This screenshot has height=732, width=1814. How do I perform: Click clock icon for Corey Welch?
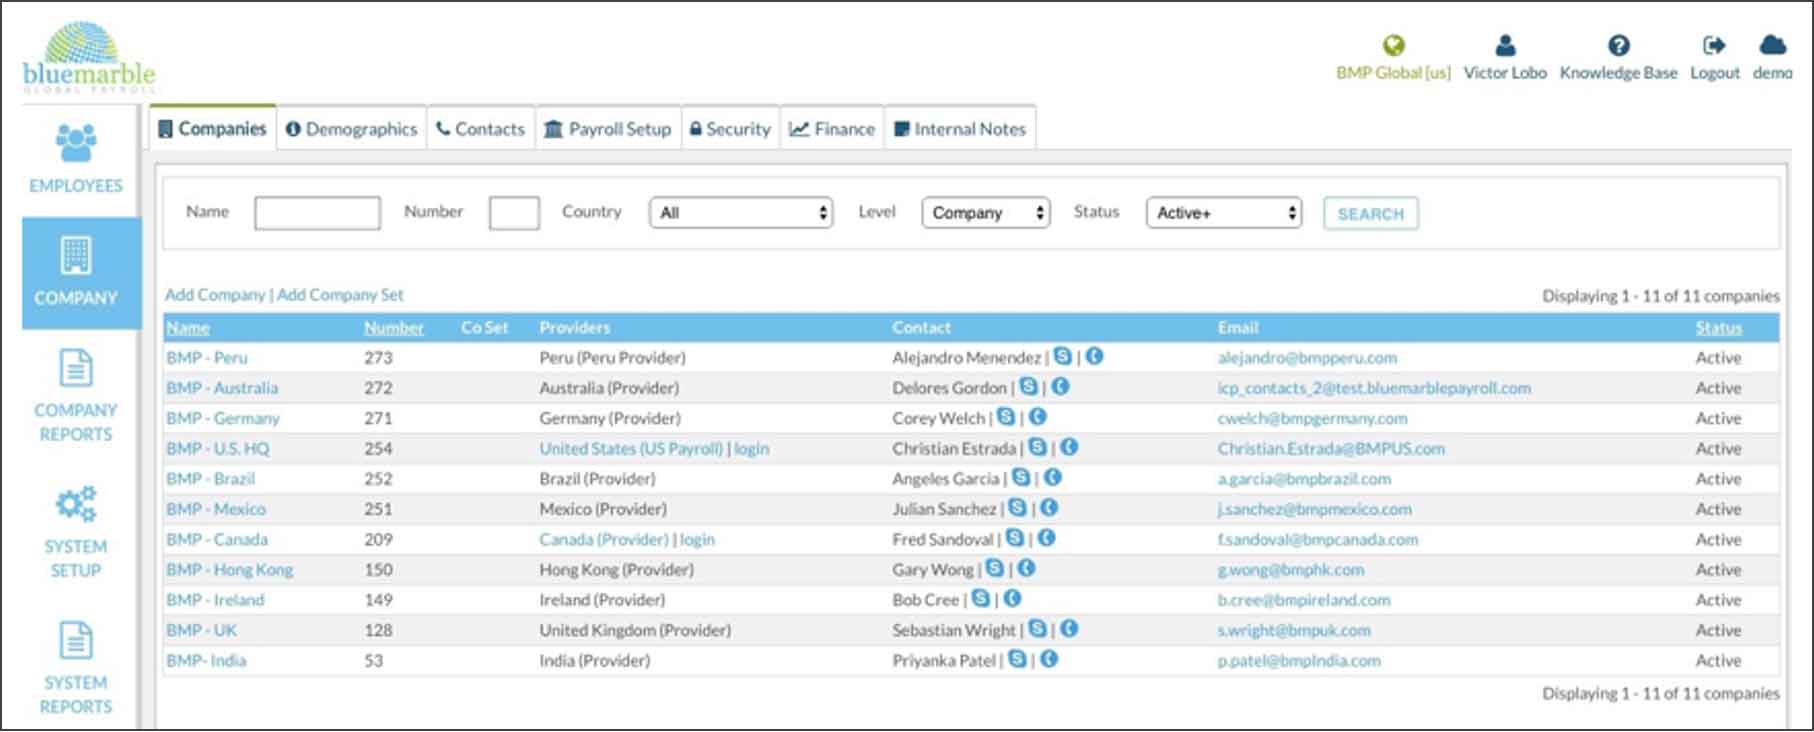(x=1038, y=417)
